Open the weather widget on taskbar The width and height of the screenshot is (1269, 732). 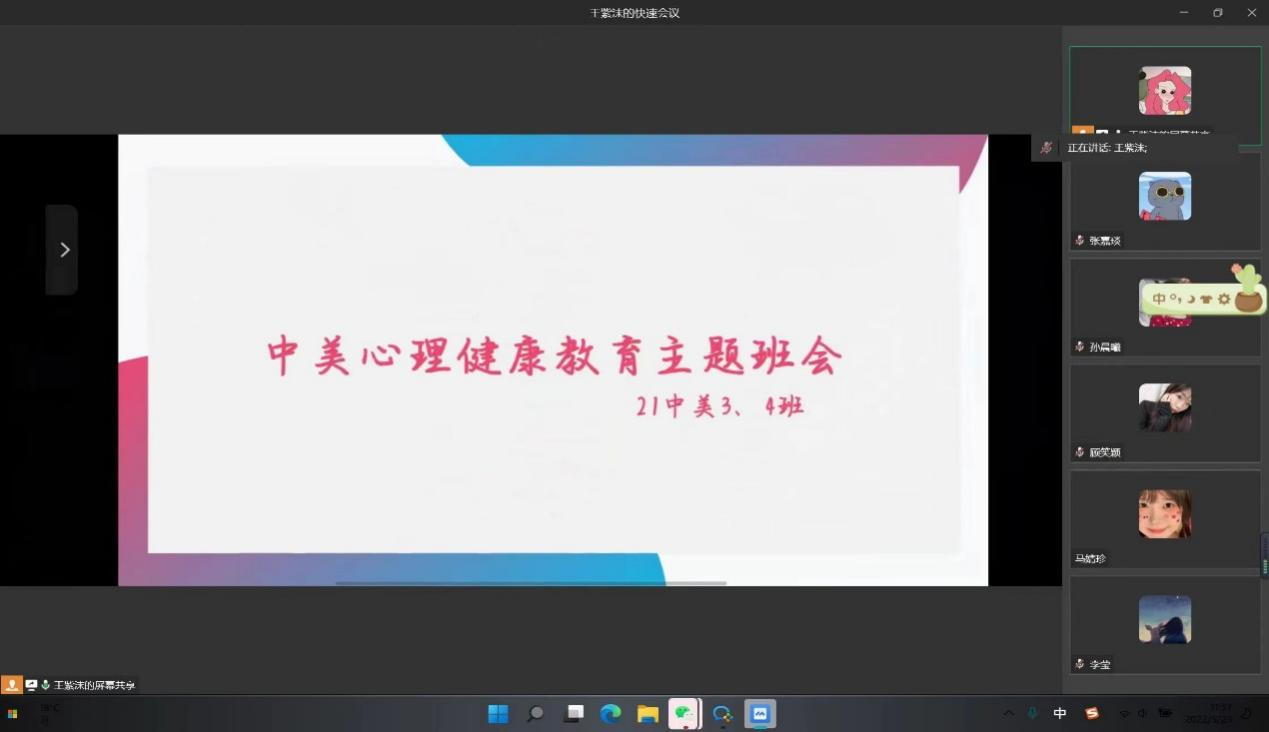[49, 714]
